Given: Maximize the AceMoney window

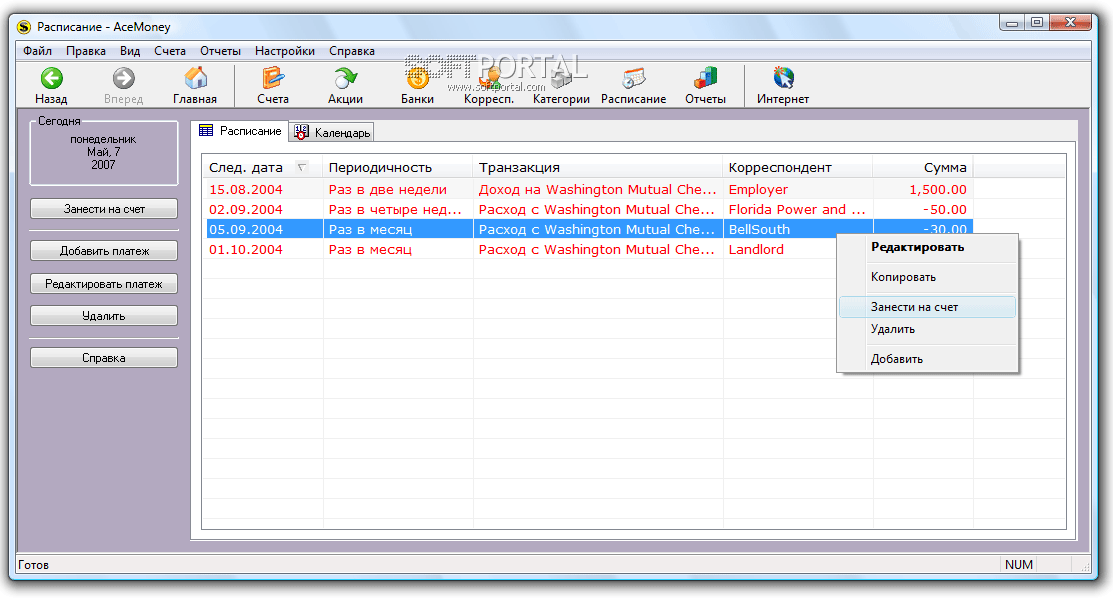Looking at the screenshot, I should coord(1036,23).
